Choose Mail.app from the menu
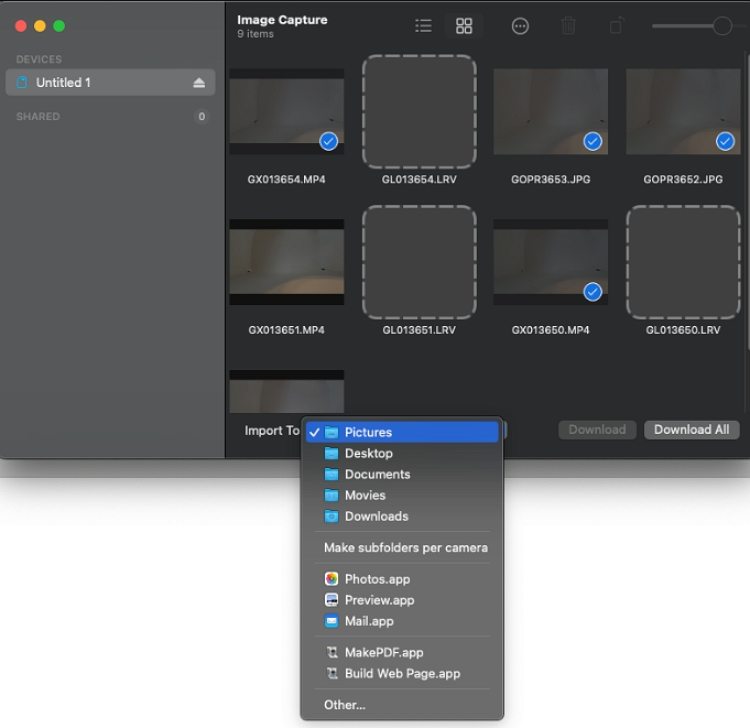This screenshot has width=750, height=728. [402, 621]
